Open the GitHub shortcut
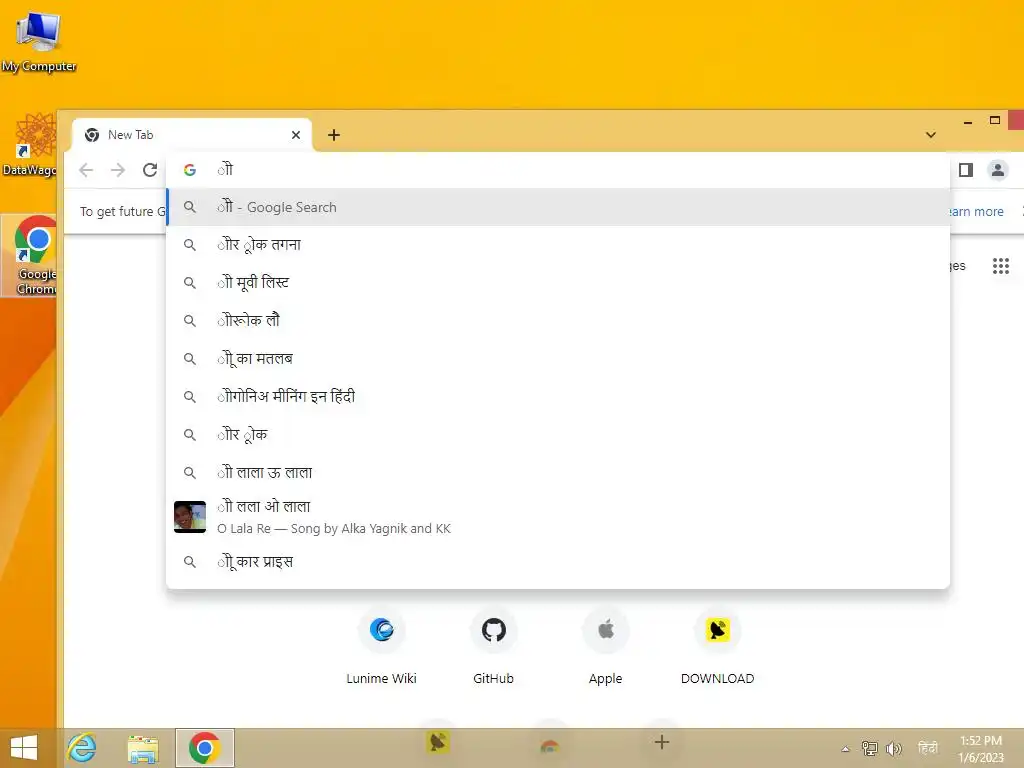The width and height of the screenshot is (1024, 768). tap(494, 647)
